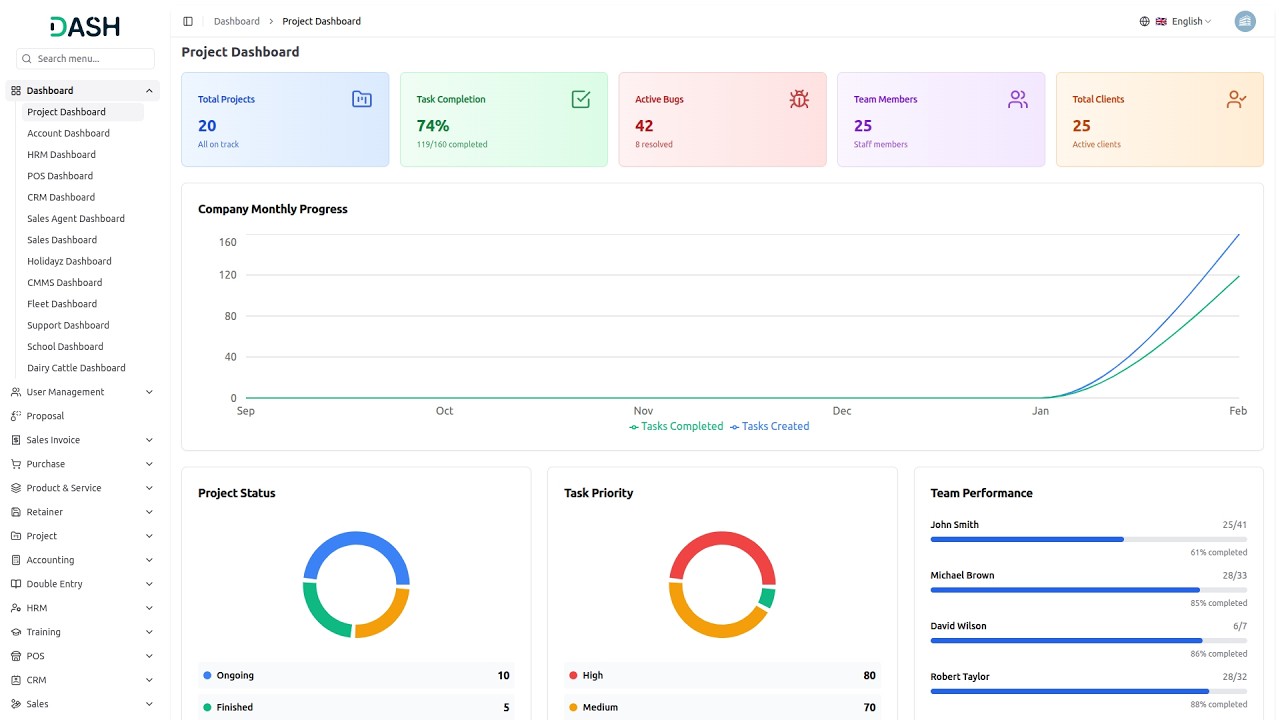Click the Purchase cart icon

pos(16,464)
